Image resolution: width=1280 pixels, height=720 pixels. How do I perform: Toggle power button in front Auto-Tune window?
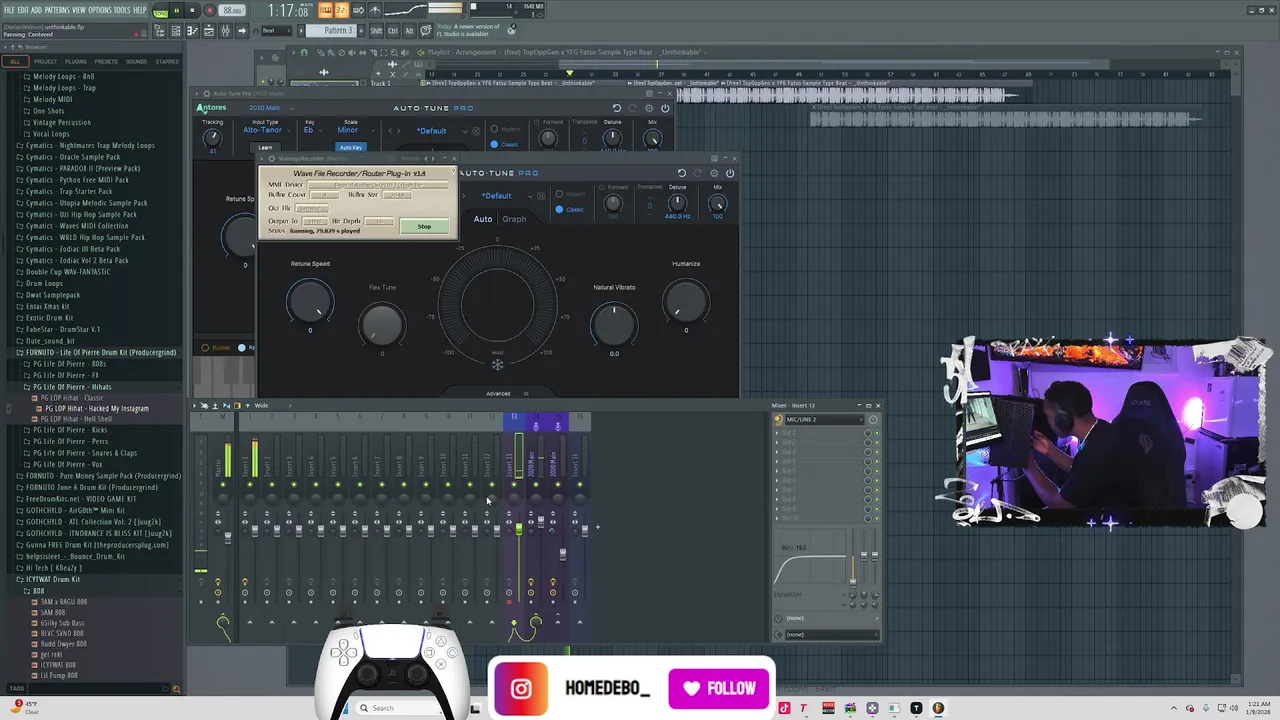730,173
